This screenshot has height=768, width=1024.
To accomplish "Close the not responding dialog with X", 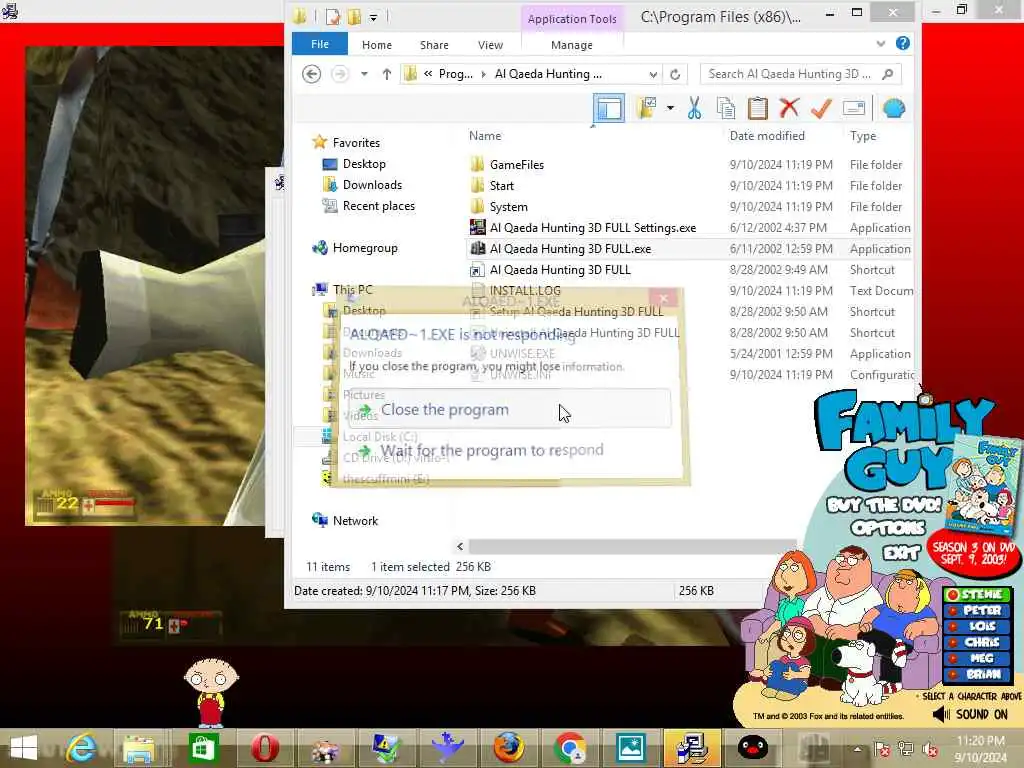I will coord(664,298).
